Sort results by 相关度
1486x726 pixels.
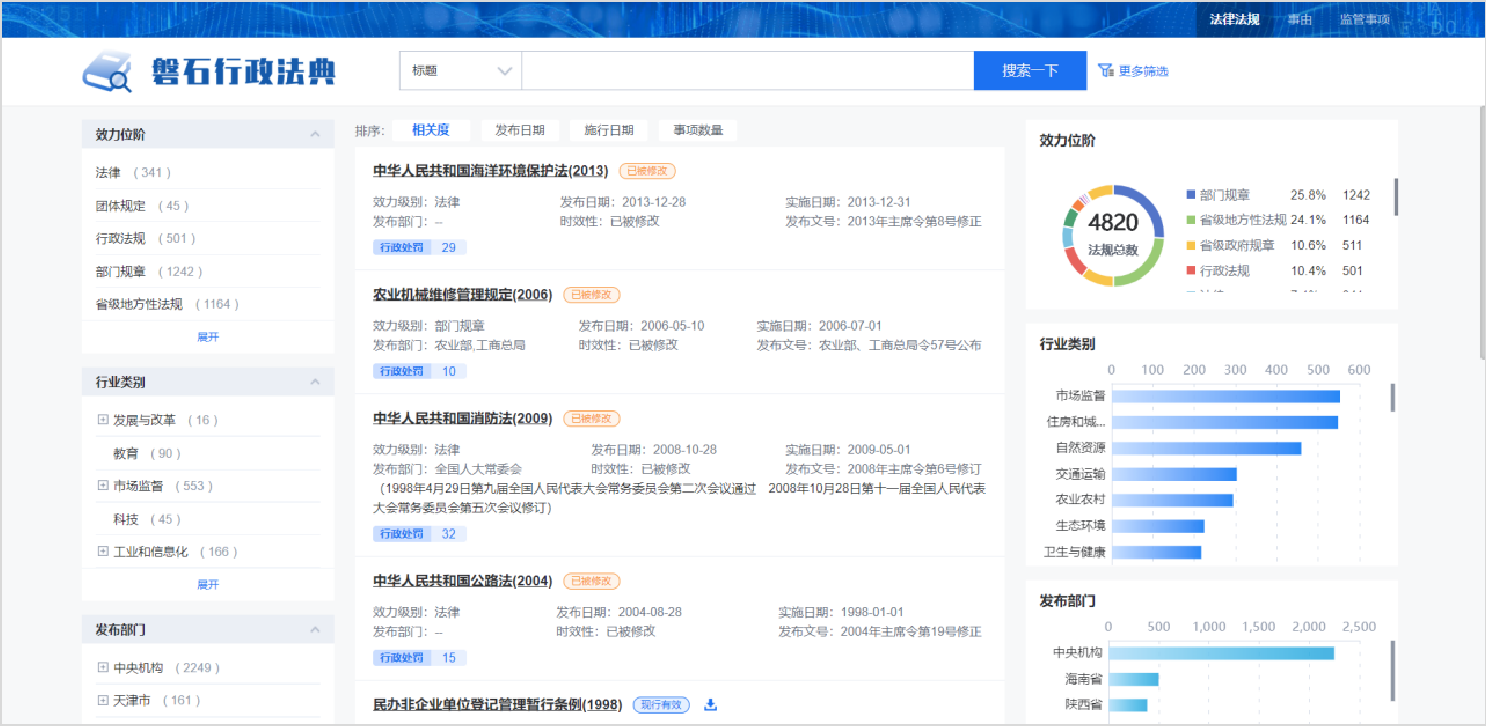coord(431,130)
